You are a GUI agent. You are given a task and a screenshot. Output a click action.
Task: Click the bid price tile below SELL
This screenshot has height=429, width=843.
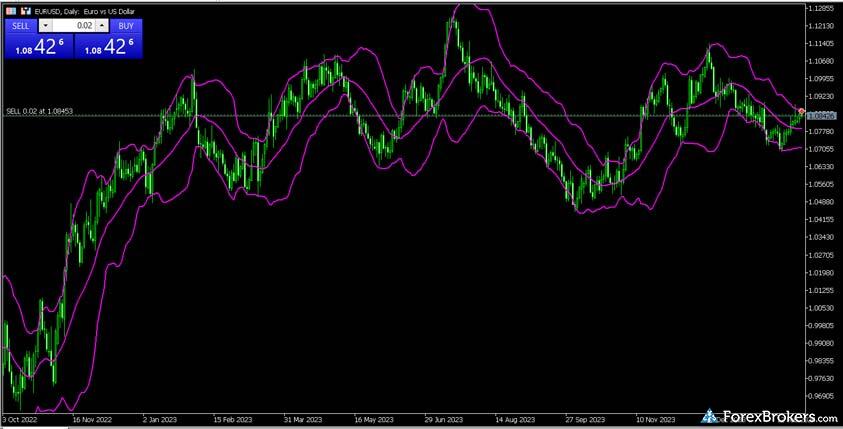click(x=37, y=45)
